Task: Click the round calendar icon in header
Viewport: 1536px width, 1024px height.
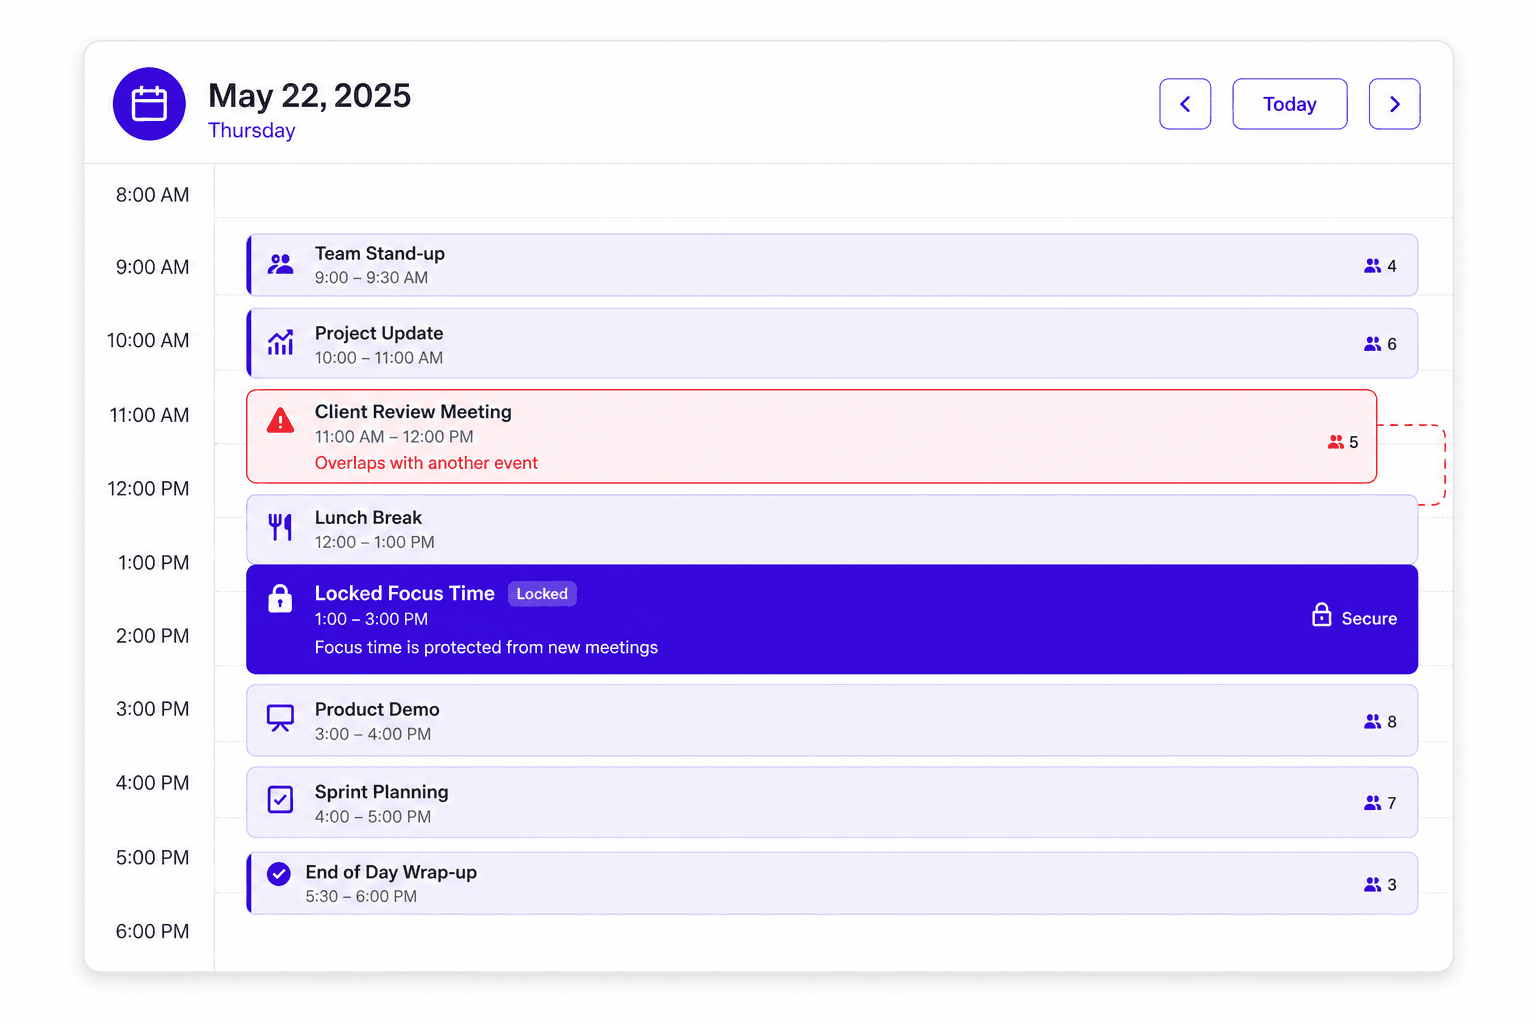Action: pyautogui.click(x=149, y=104)
